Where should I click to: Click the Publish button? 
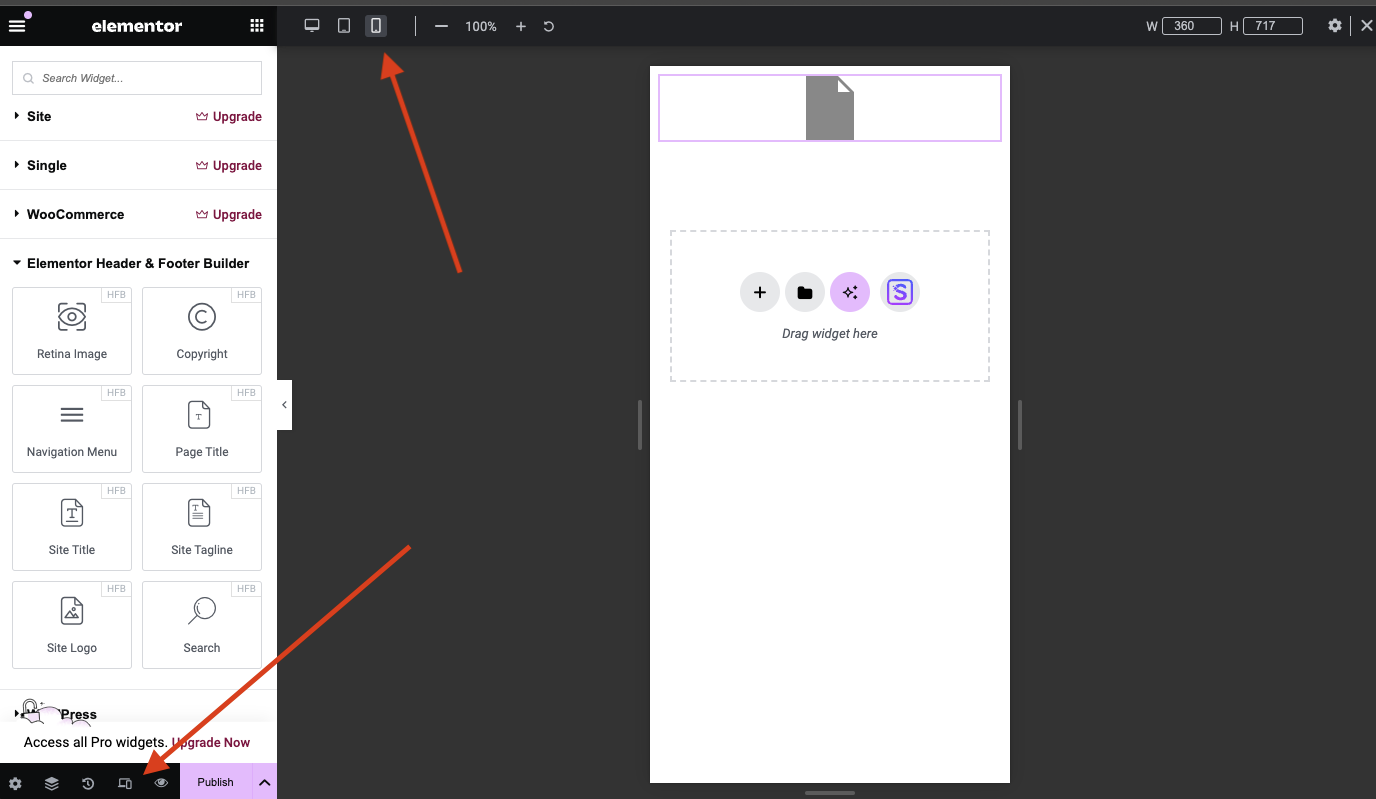click(x=215, y=782)
